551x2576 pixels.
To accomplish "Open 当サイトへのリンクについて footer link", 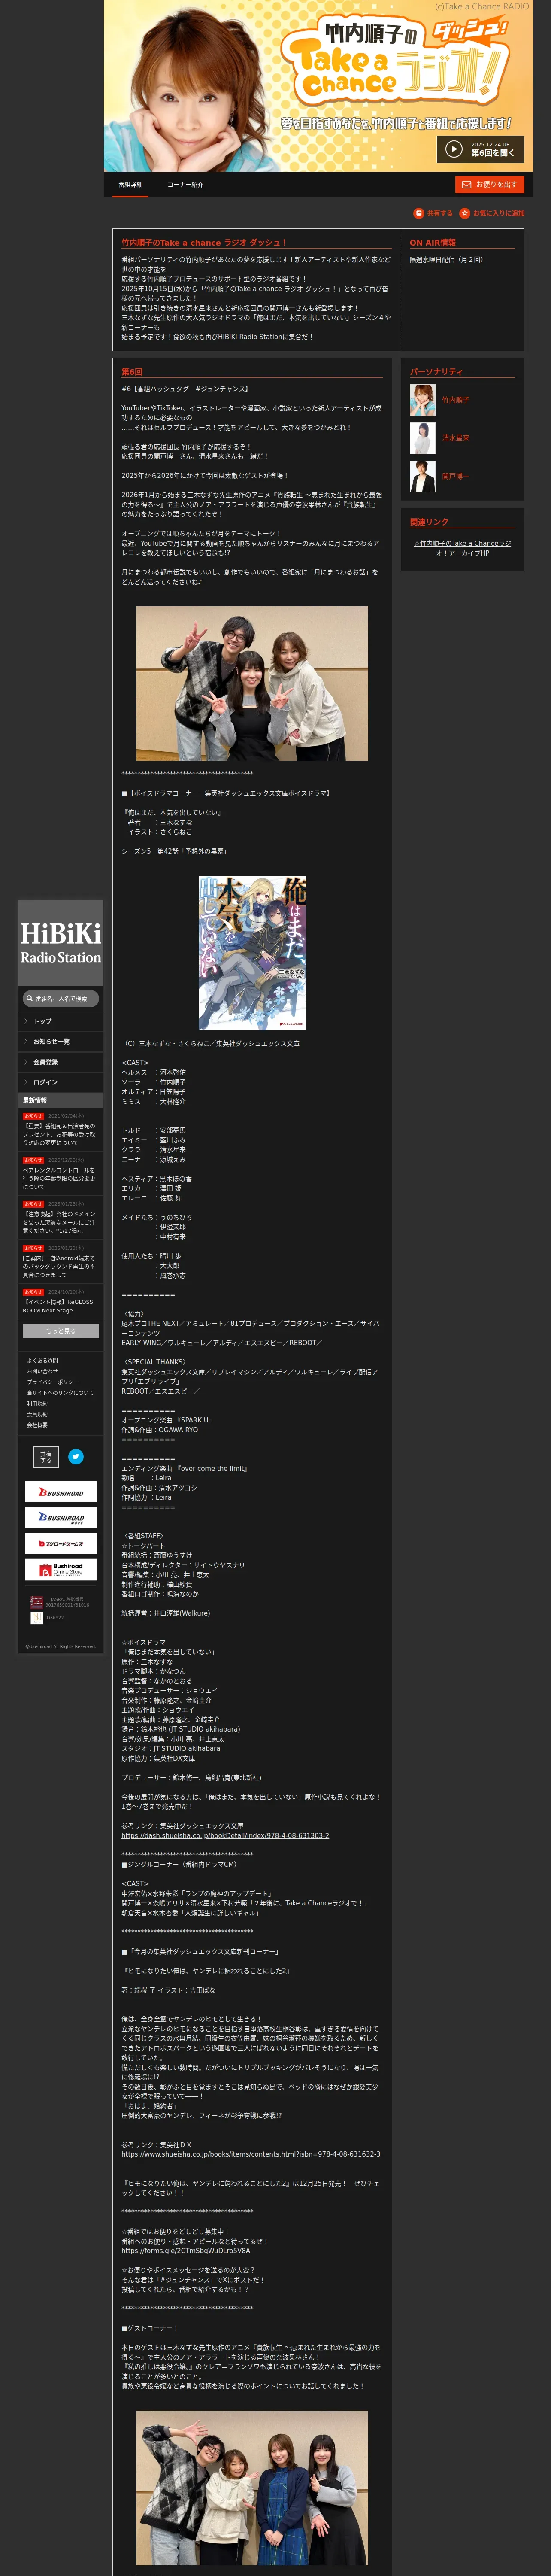I will [60, 1393].
